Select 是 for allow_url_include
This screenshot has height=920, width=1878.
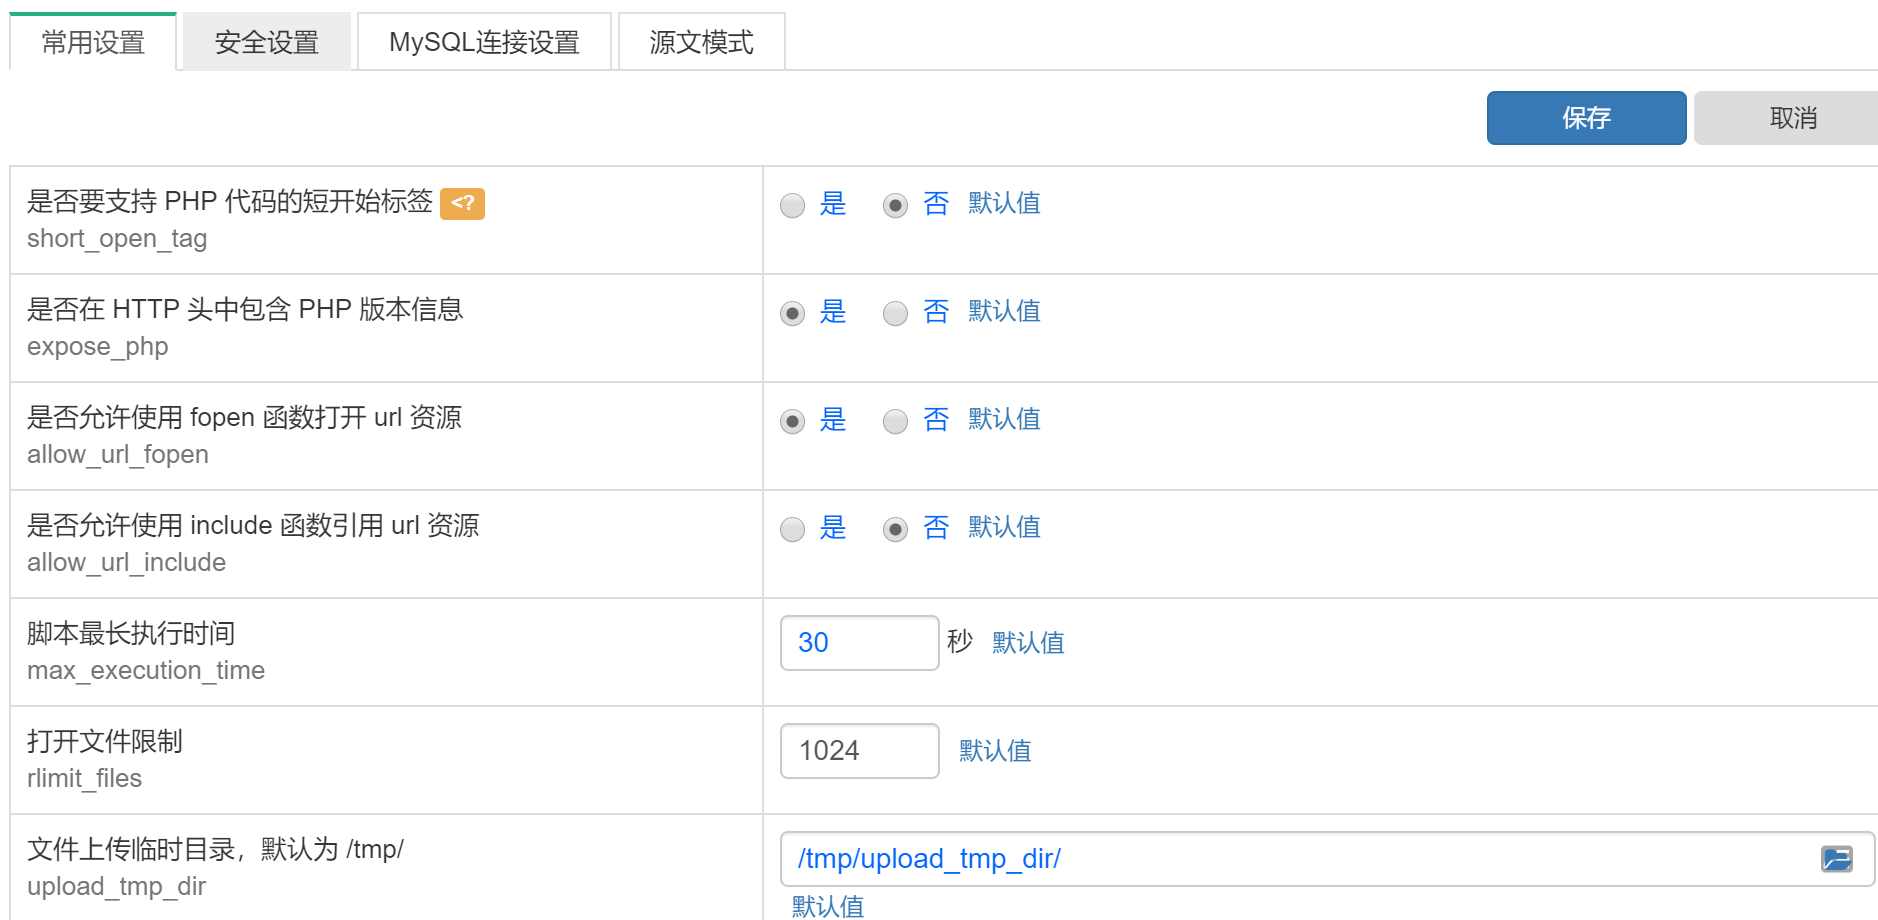(793, 529)
